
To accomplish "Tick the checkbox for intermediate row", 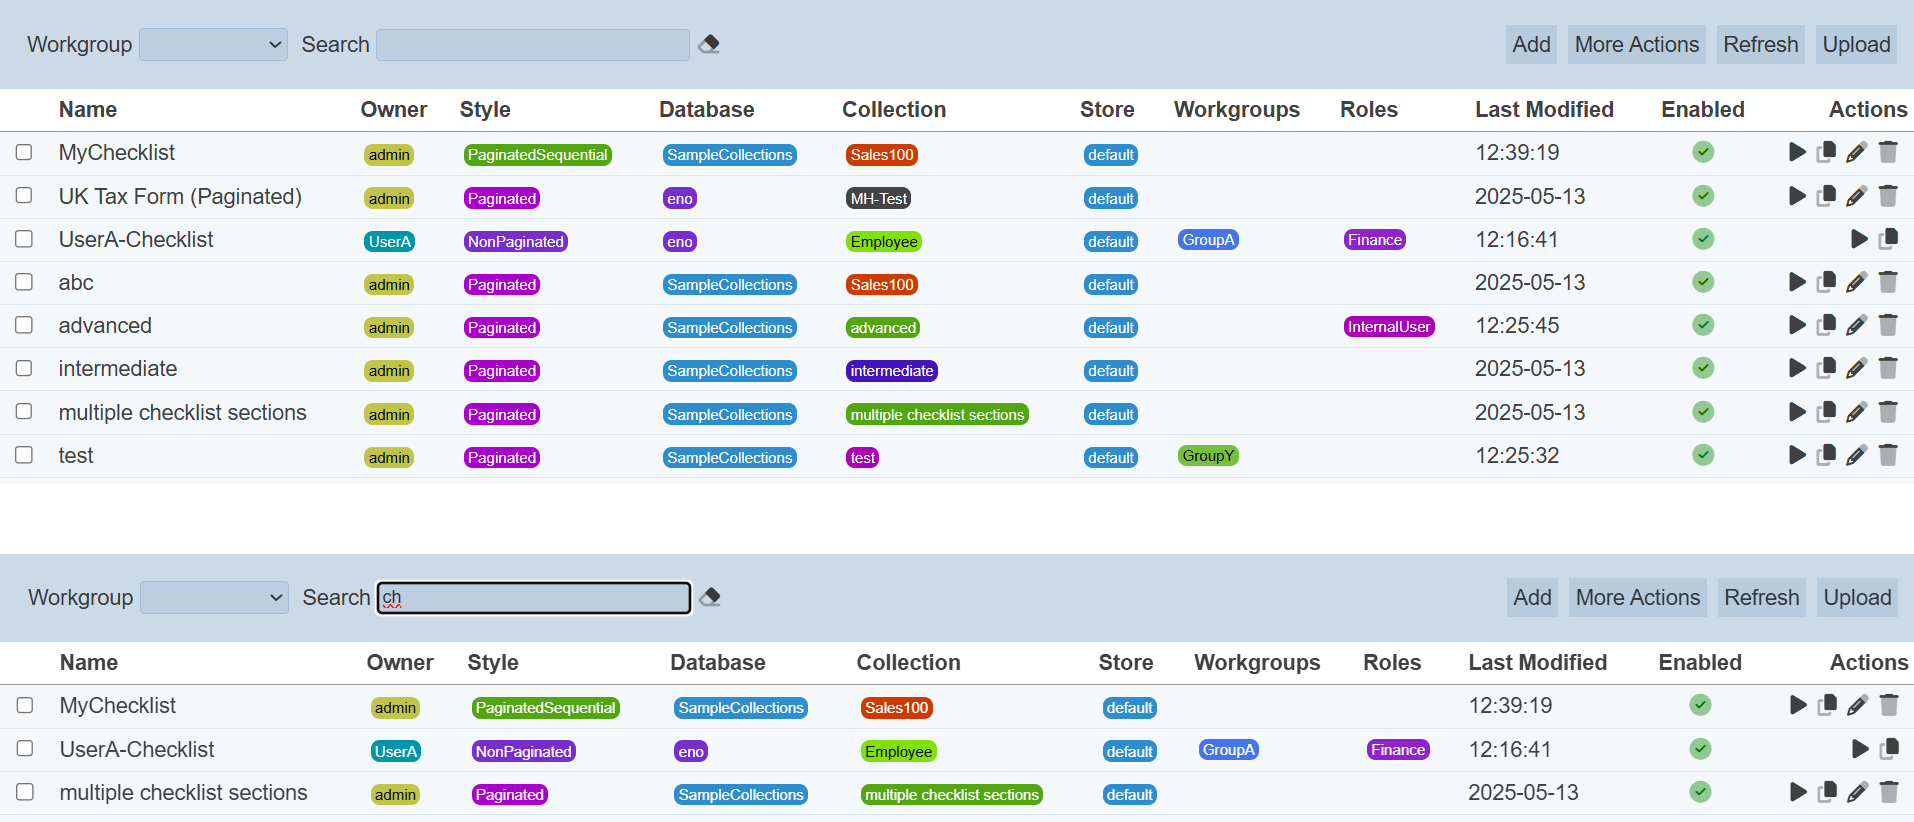I will pyautogui.click(x=24, y=368).
